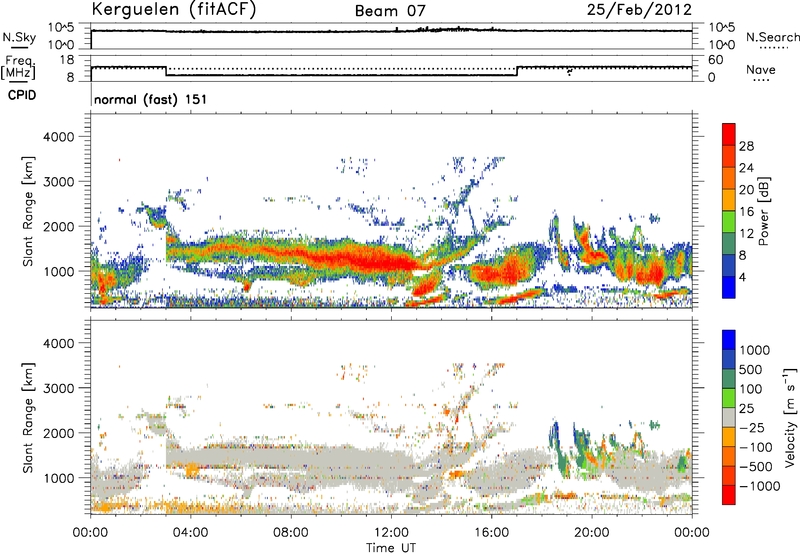This screenshot has width=800, height=554.
Task: Click the '4000' range tick on the power panel
Action: [58, 137]
